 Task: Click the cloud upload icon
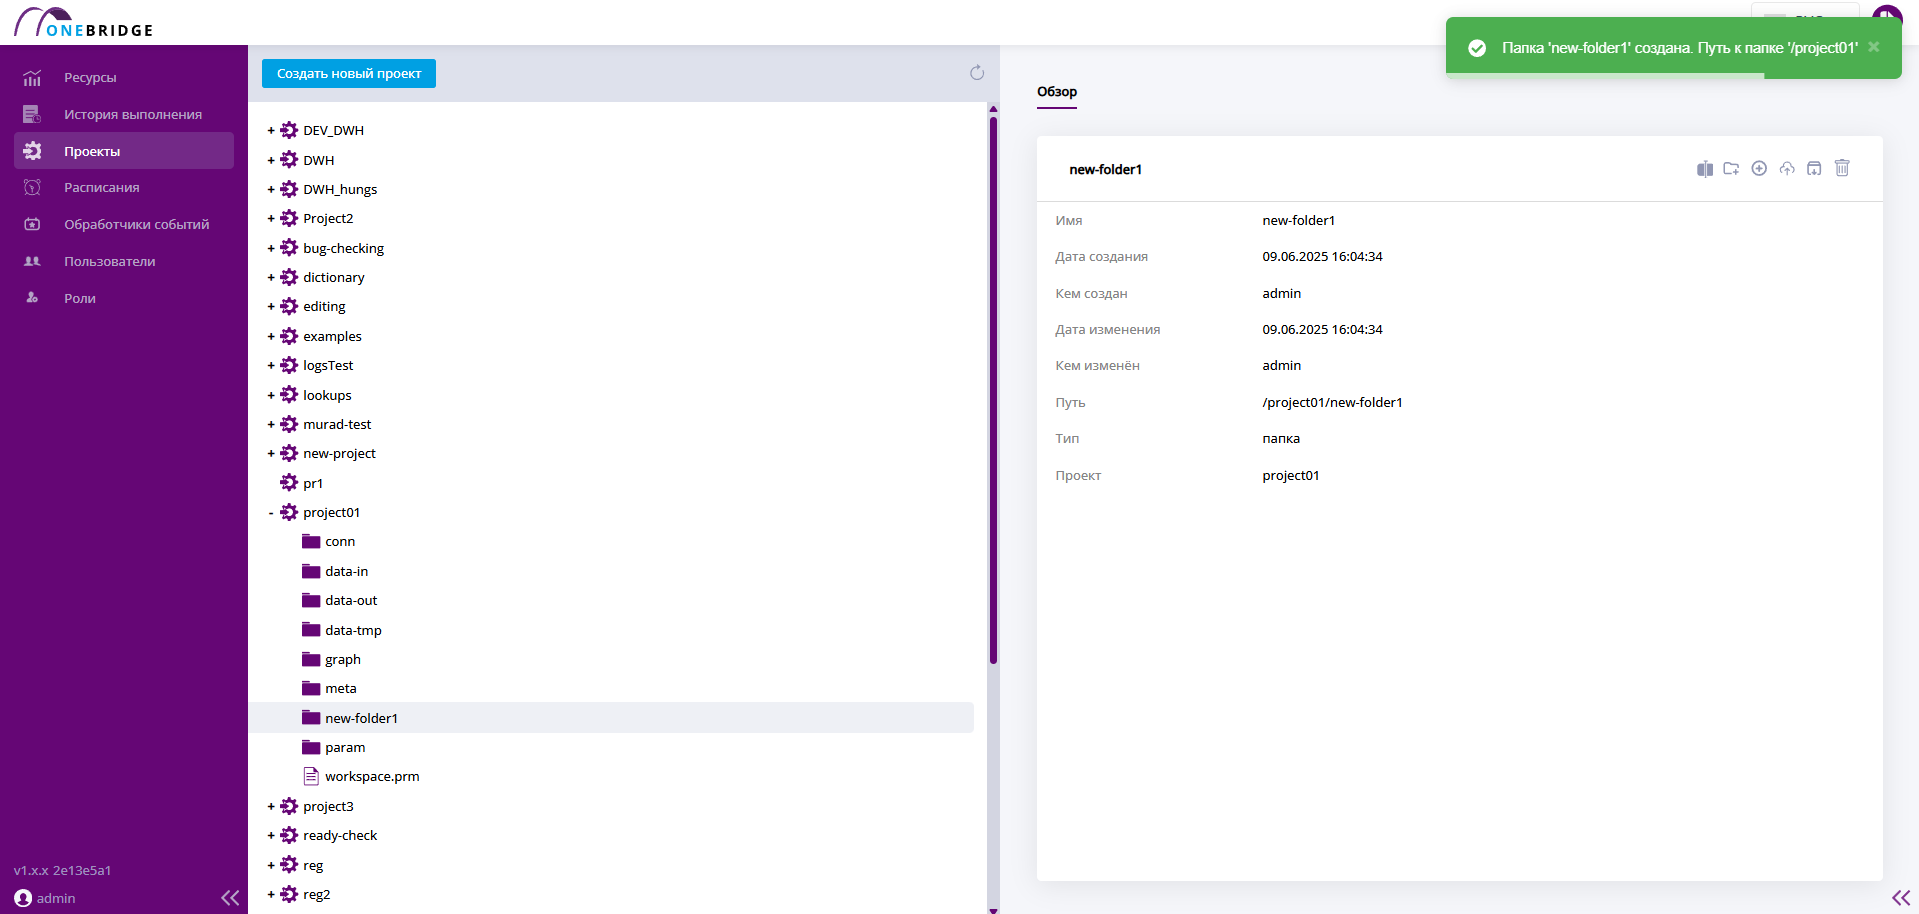click(1786, 169)
